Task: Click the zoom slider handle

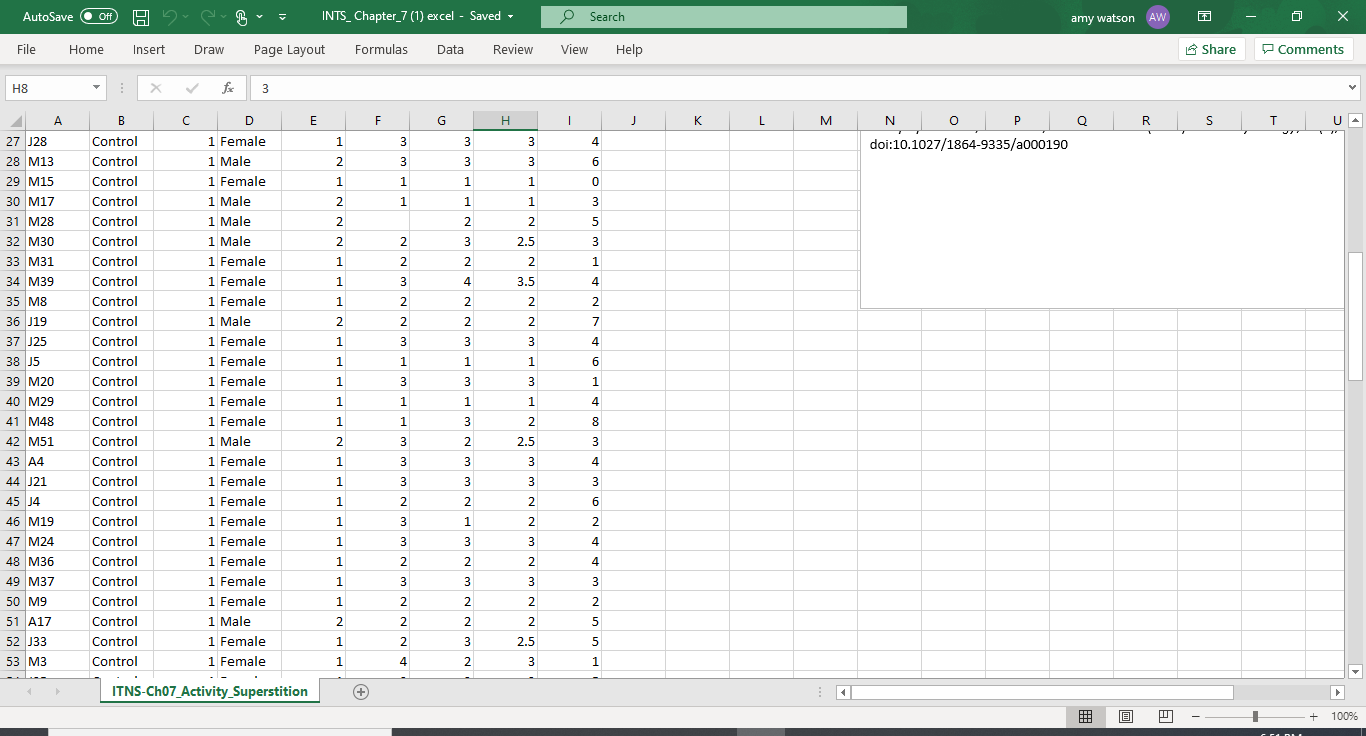Action: coord(1255,716)
